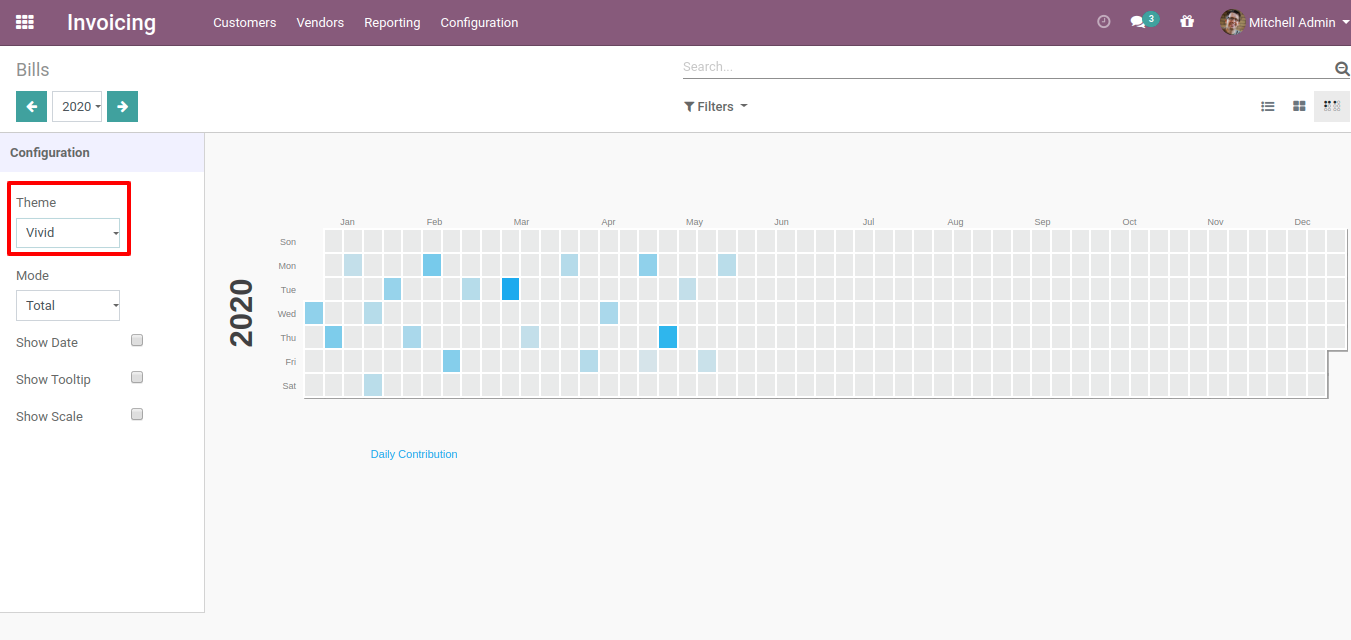Enable the Show Tooltip checkbox

click(137, 378)
